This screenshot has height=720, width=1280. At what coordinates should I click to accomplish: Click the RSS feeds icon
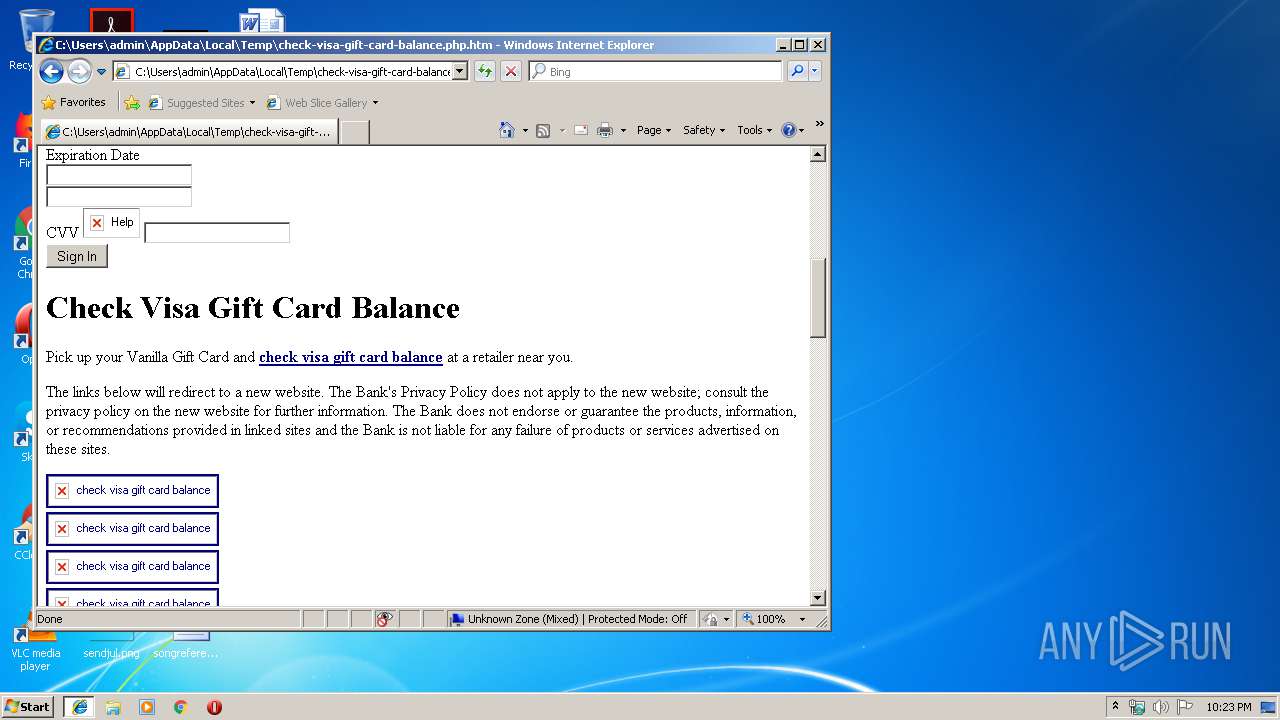(x=543, y=130)
